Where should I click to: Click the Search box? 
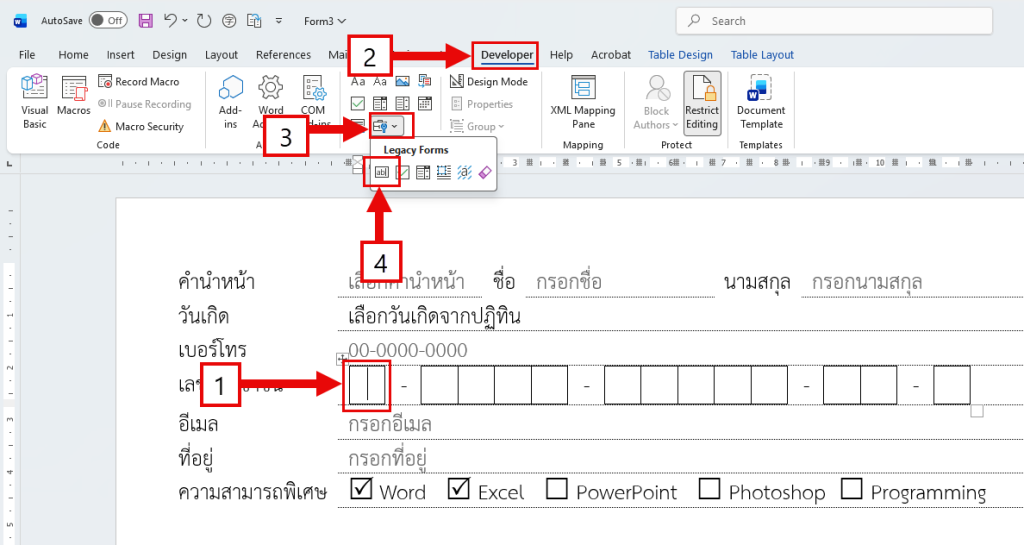click(x=834, y=21)
